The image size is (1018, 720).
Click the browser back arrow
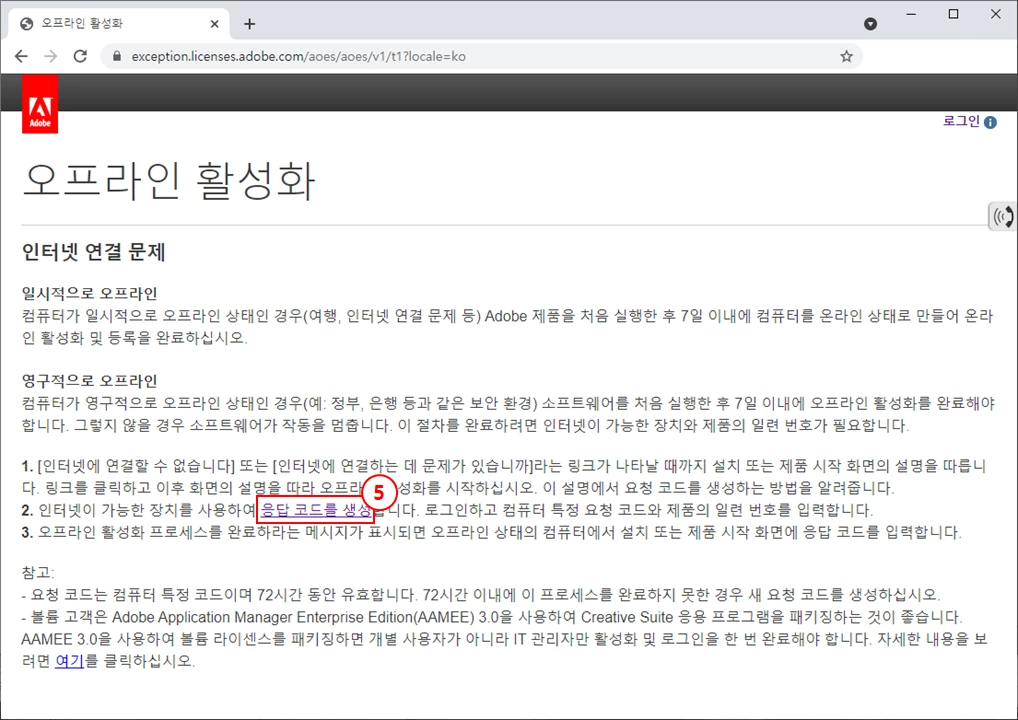21,56
